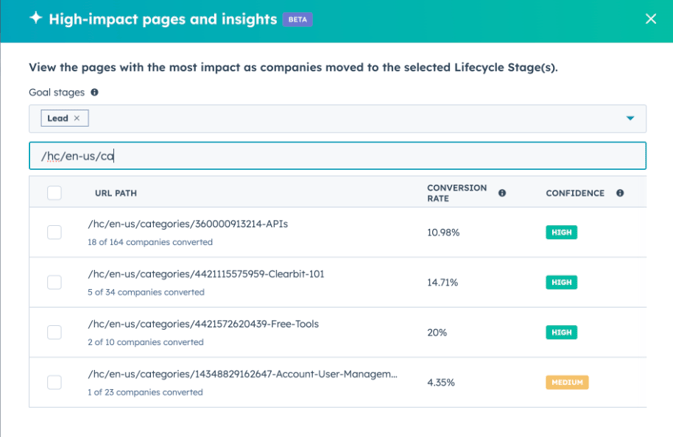Open the 4421572620439-Free-Tools path
This screenshot has height=437, width=673.
203,324
